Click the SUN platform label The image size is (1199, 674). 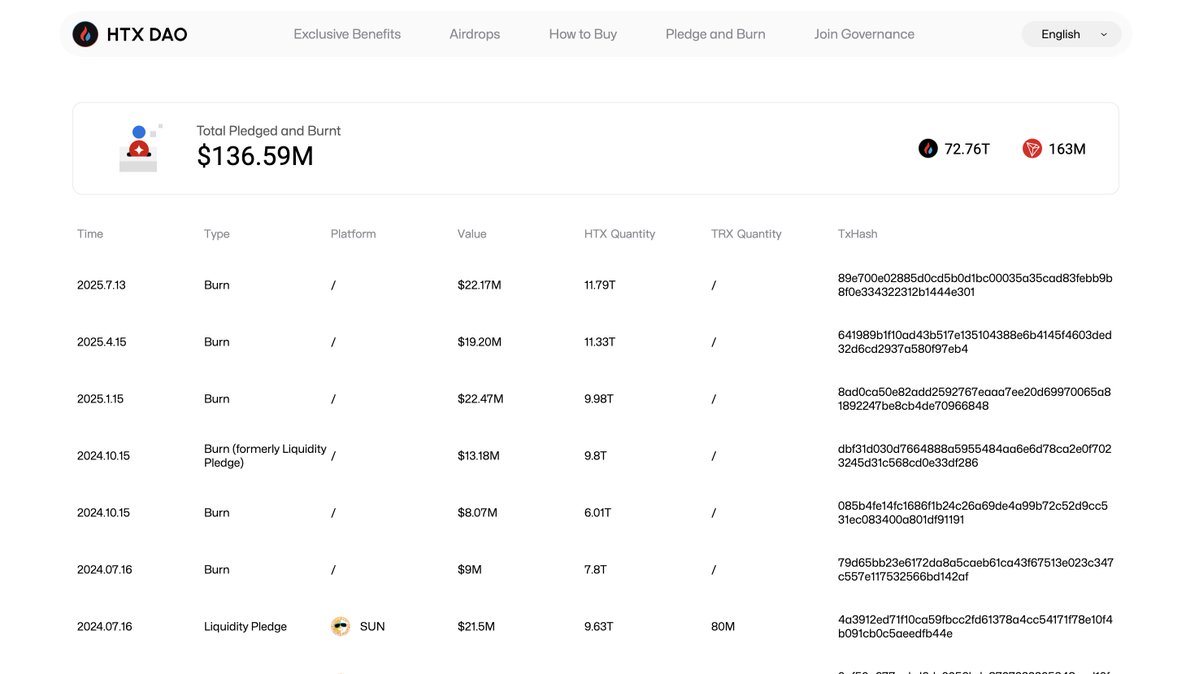(x=372, y=627)
